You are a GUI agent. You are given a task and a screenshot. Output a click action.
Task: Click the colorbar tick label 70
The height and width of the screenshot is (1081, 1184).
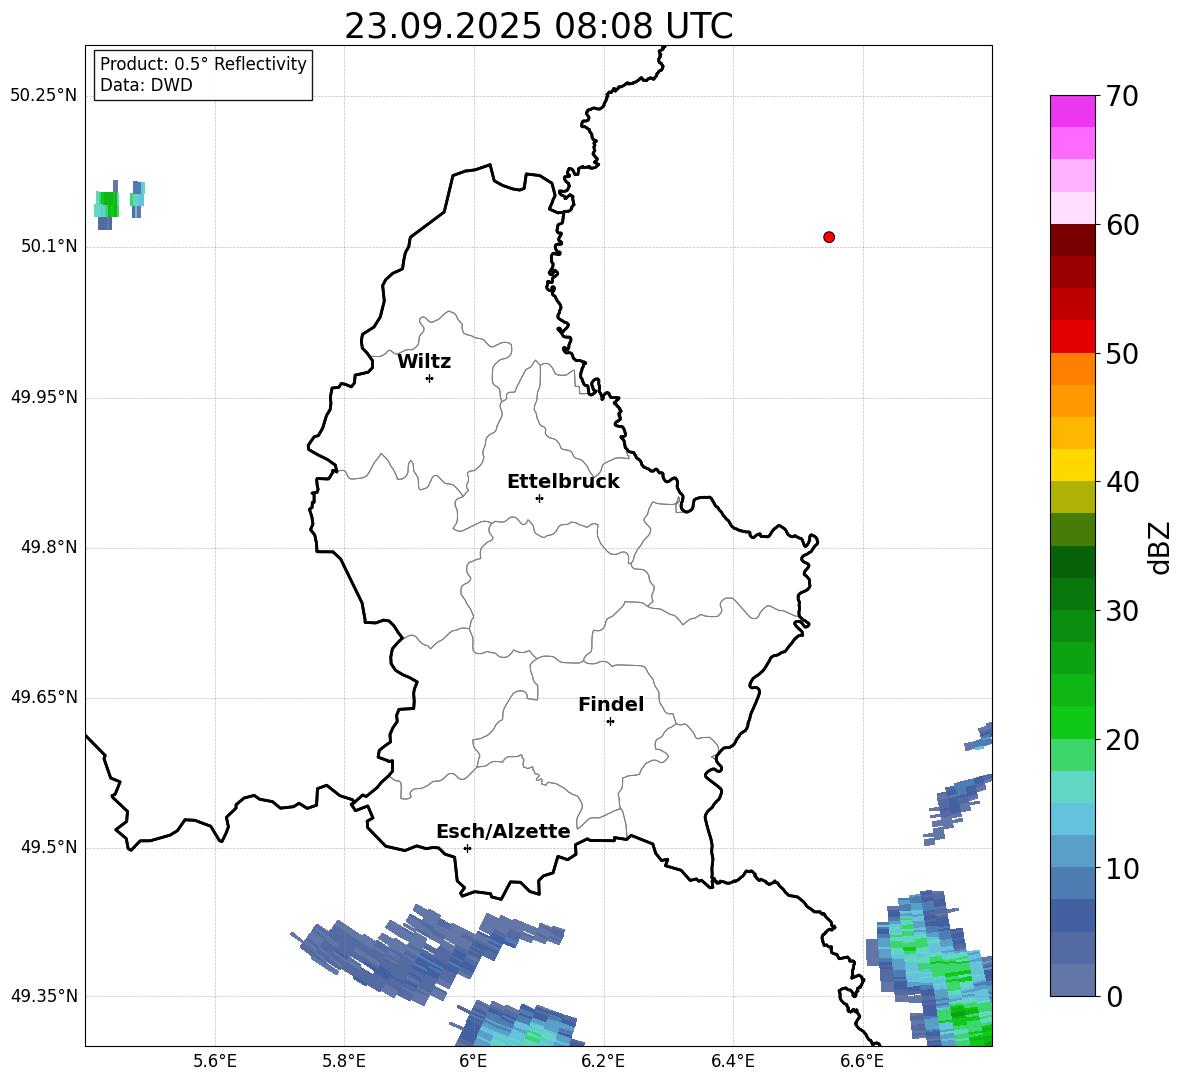[1122, 97]
